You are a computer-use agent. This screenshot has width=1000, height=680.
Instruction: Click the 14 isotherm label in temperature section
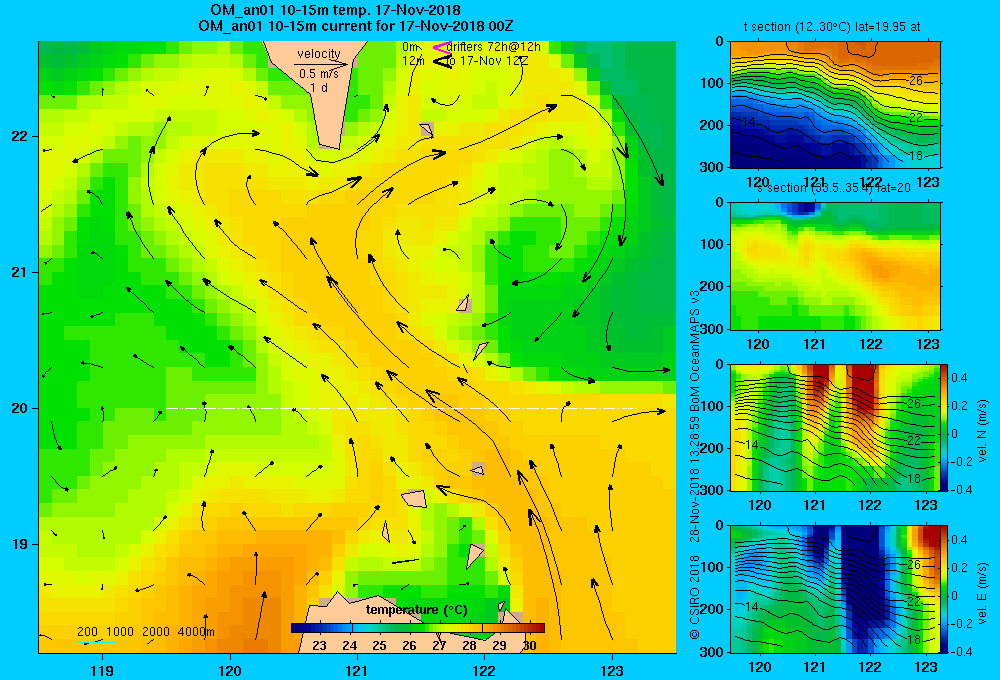tap(749, 121)
